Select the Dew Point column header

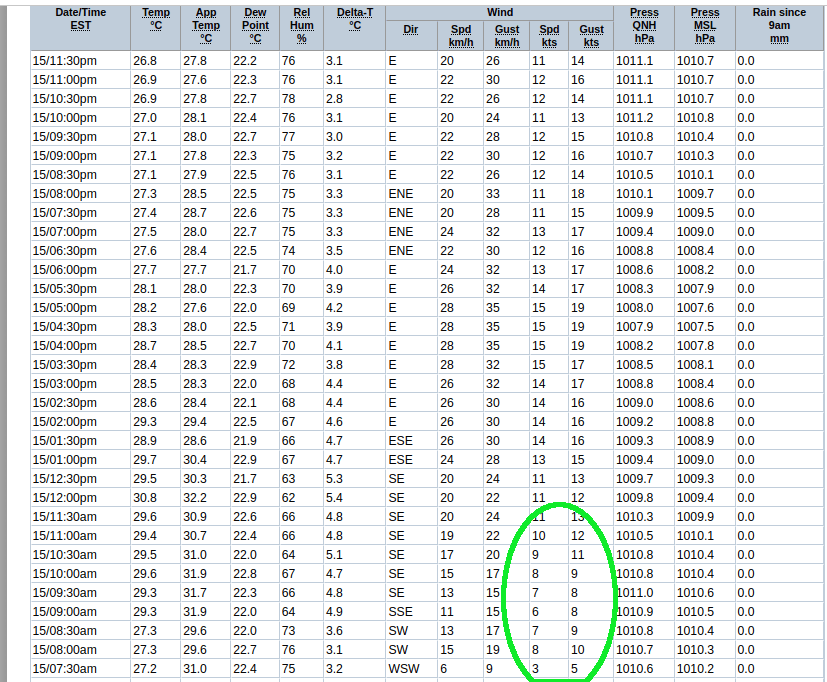255,25
